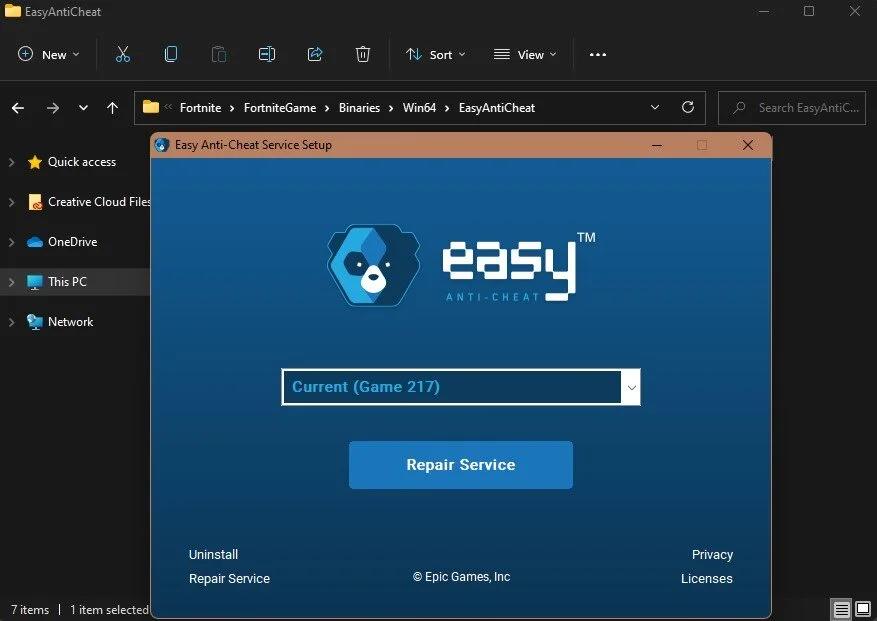Go back using the left arrow
The width and height of the screenshot is (877, 621).
[x=18, y=108]
